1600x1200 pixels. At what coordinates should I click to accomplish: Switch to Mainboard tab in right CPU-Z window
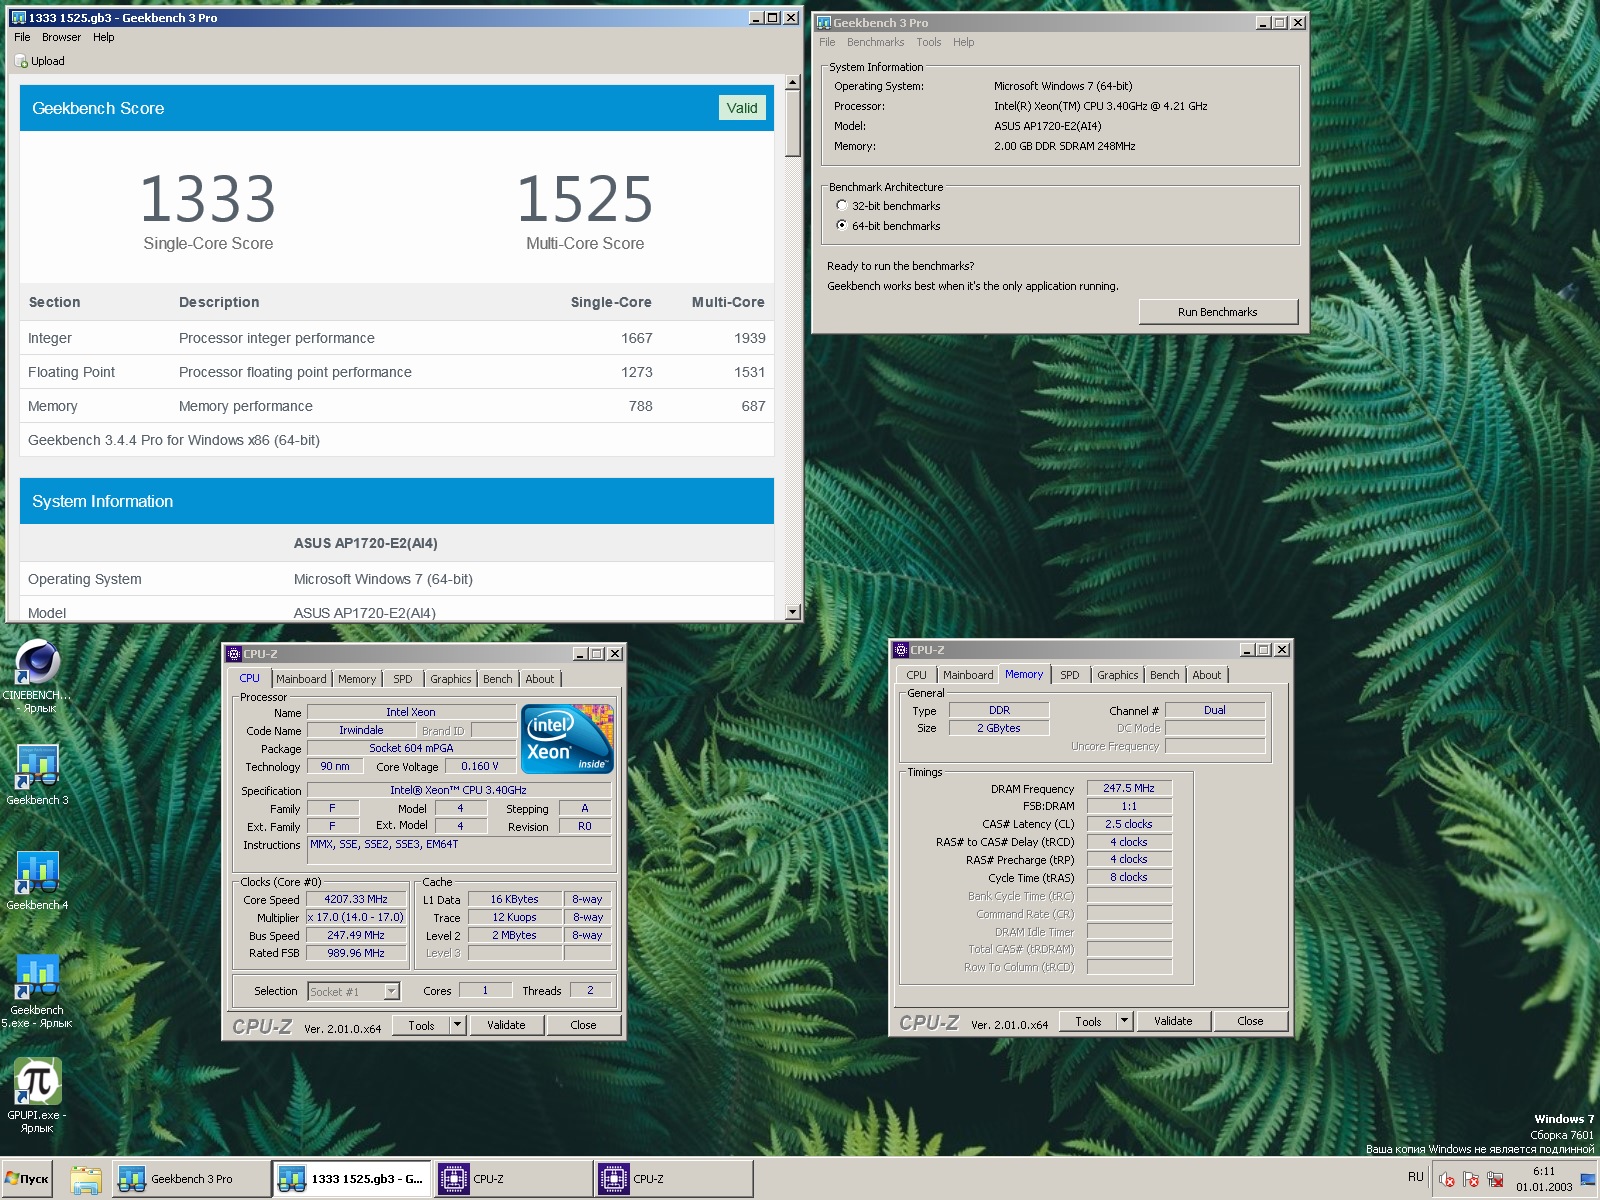[x=968, y=675]
